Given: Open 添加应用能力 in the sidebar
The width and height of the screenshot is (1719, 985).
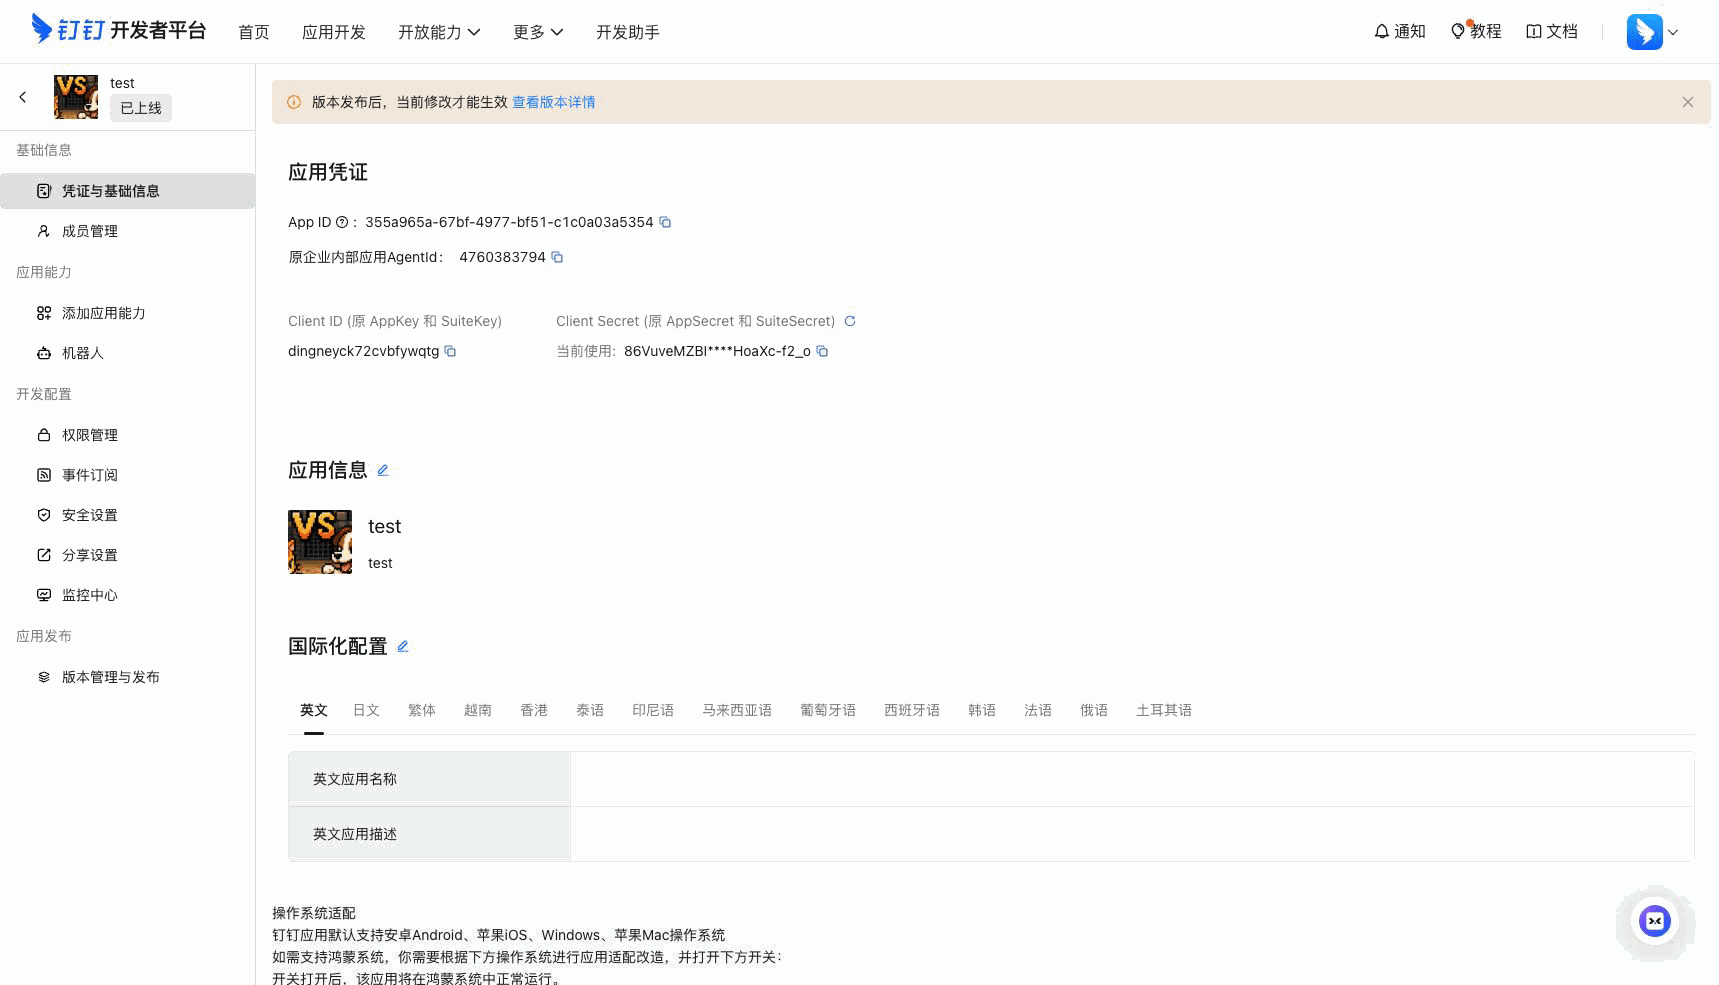Looking at the screenshot, I should point(128,313).
